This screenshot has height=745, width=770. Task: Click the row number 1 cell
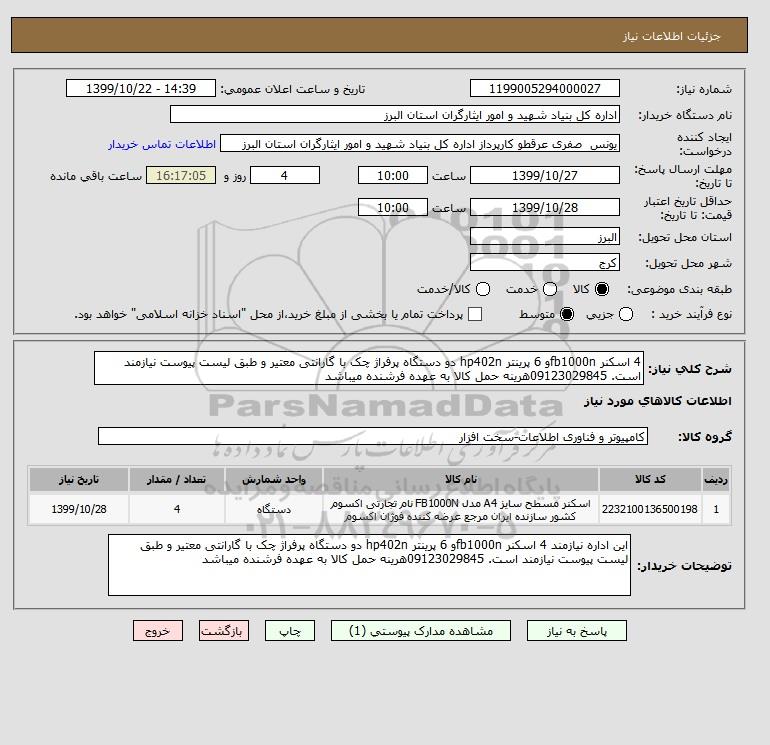pyautogui.click(x=716, y=509)
